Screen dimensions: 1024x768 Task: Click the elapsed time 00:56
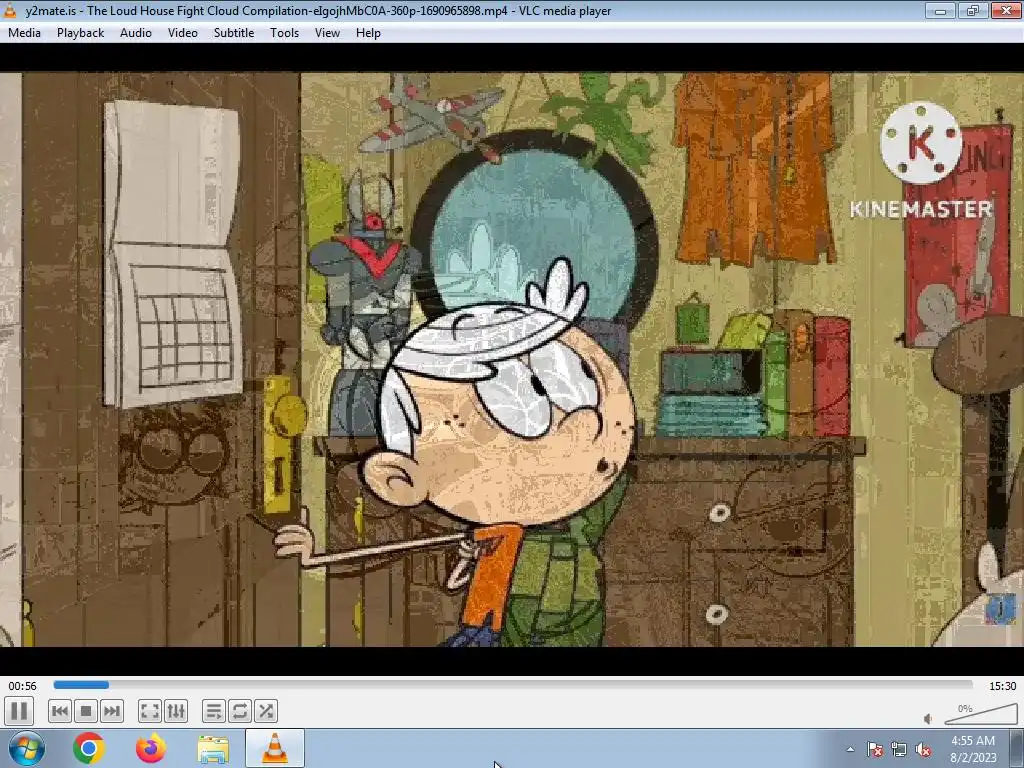(22, 686)
